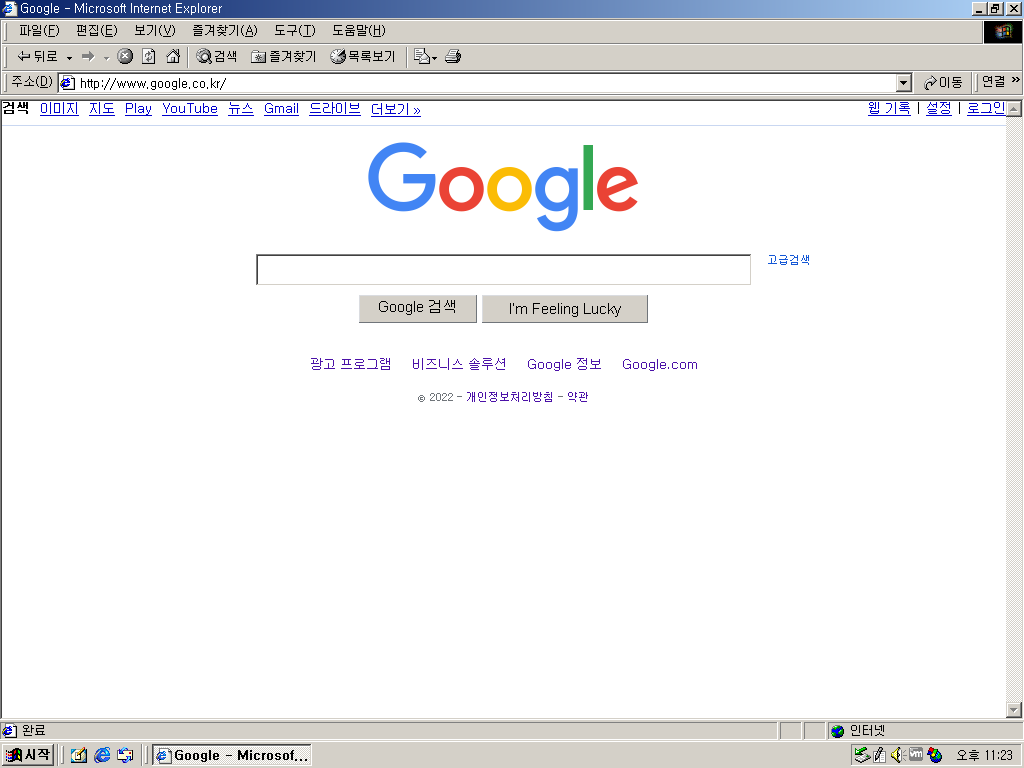The height and width of the screenshot is (768, 1024).
Task: Open the 도움말(H) menu
Action: 359,31
